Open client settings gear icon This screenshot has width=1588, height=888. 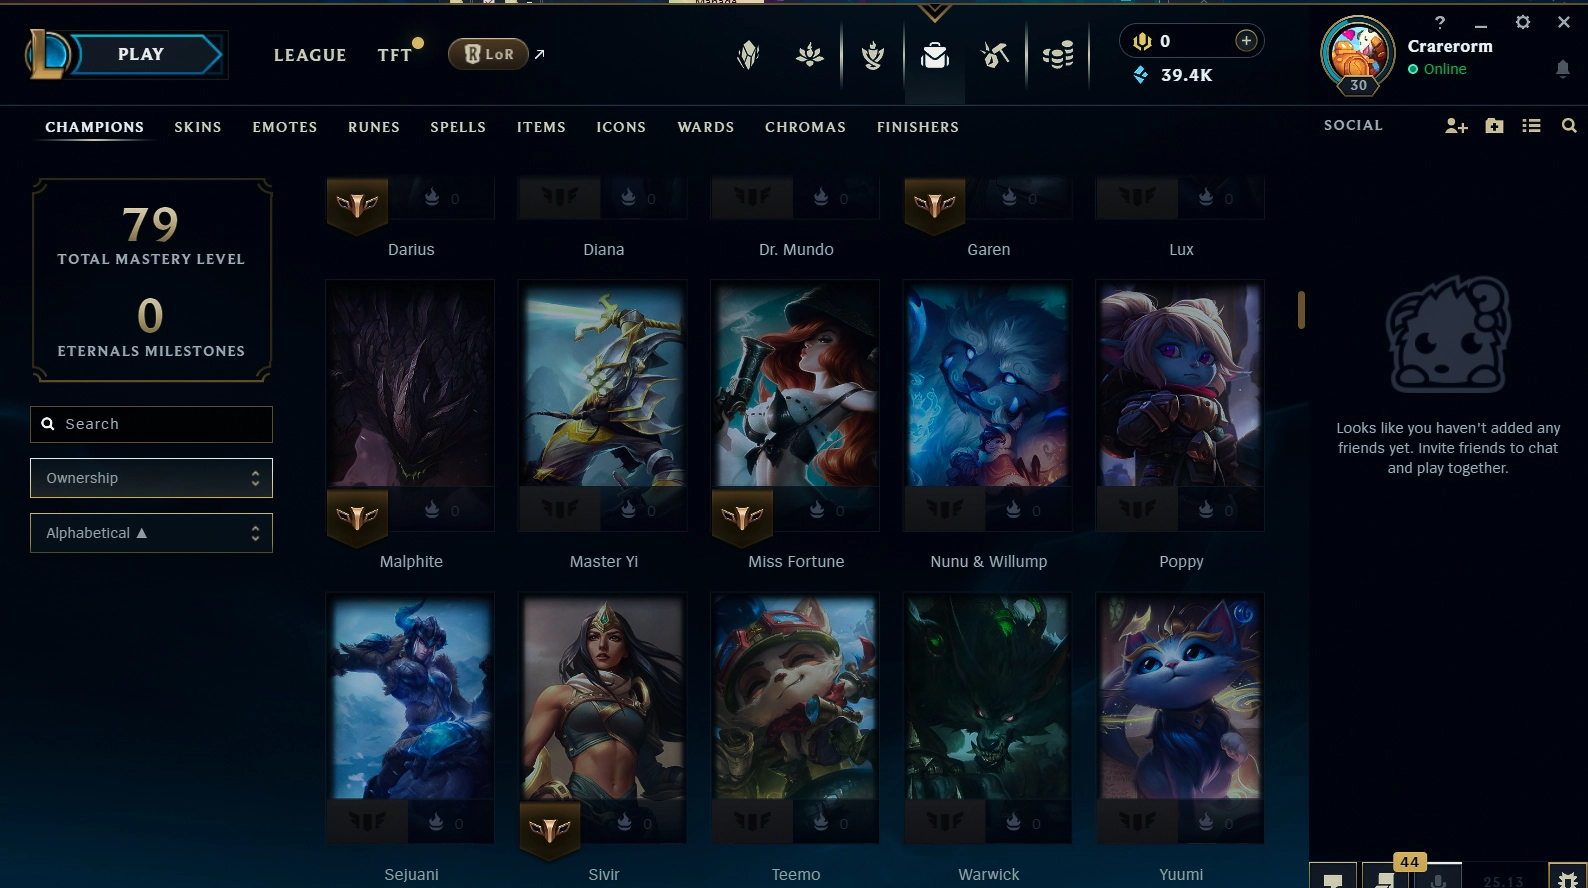pos(1522,22)
